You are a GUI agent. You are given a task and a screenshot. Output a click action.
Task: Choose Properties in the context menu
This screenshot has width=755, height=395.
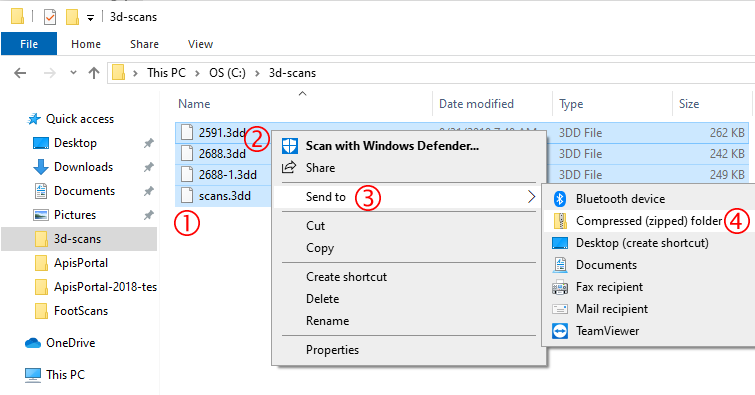click(332, 350)
